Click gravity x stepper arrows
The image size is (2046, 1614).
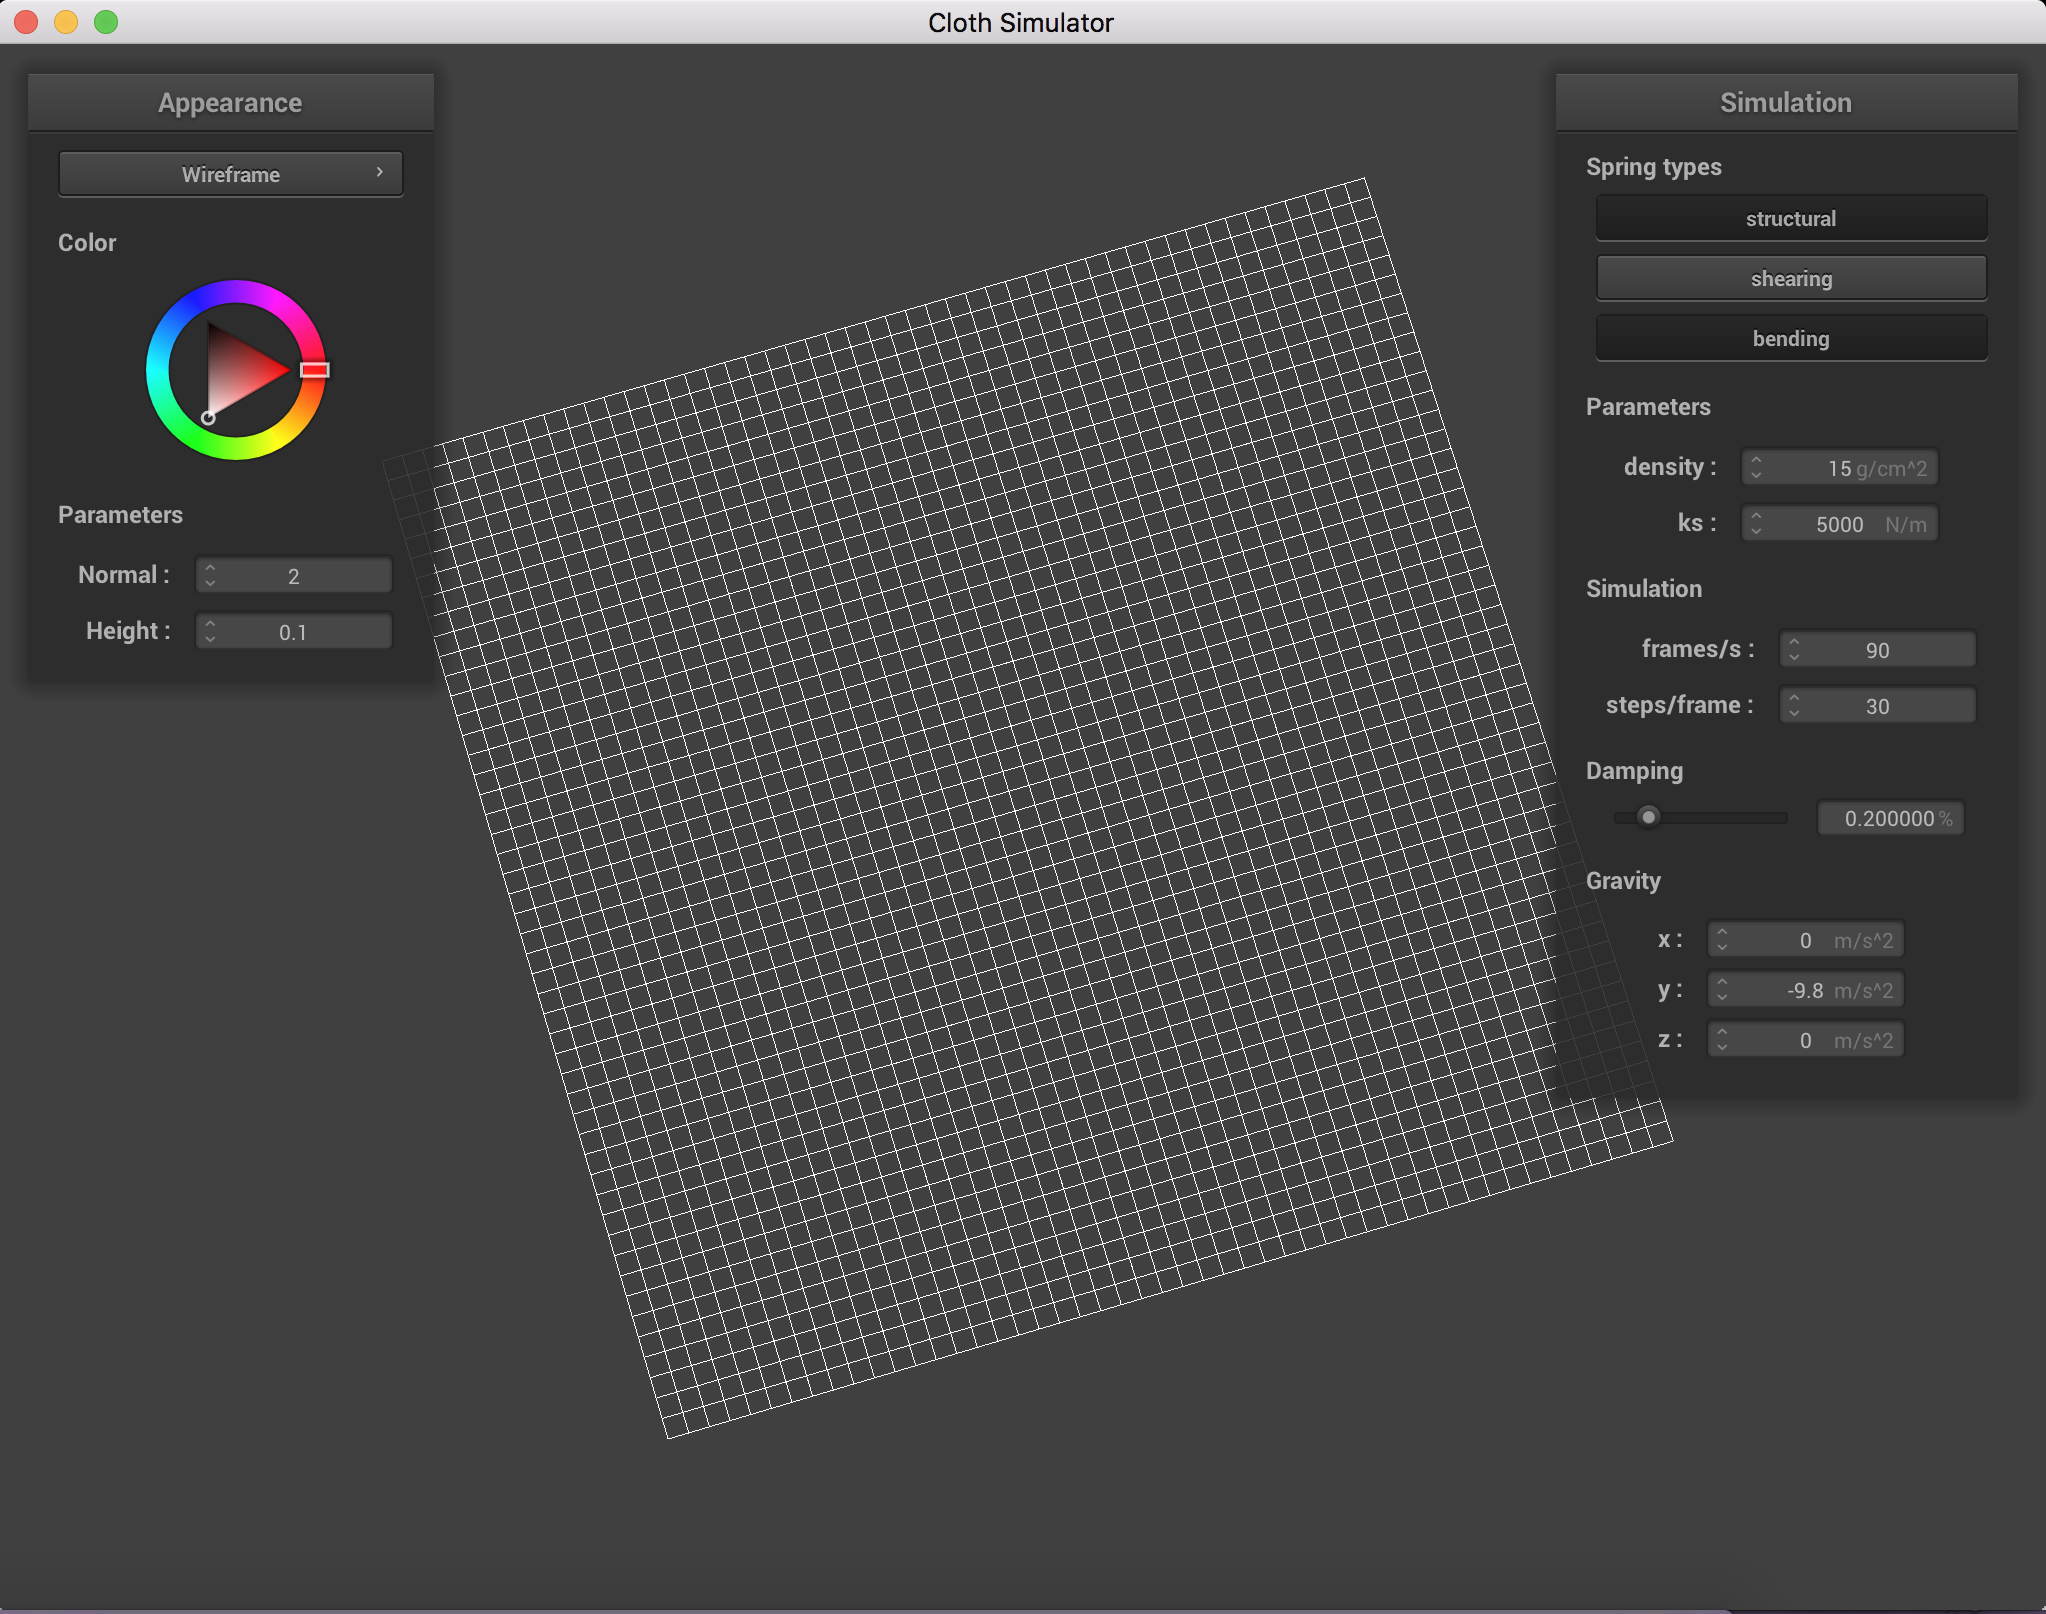pyautogui.click(x=1722, y=939)
